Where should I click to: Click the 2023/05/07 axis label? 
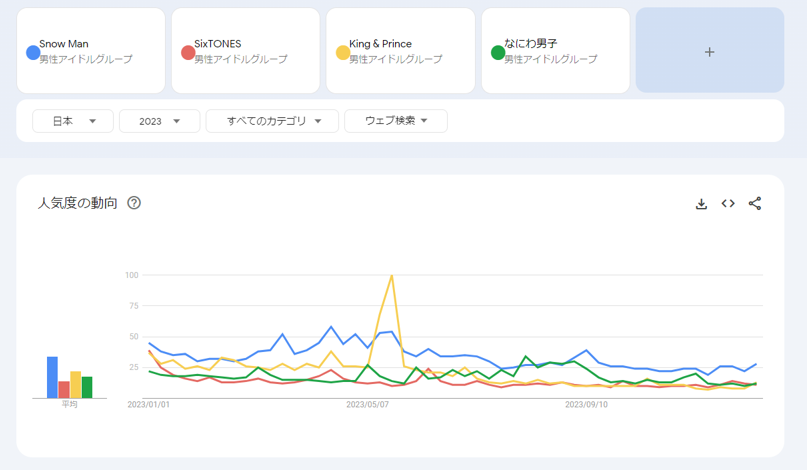click(x=367, y=405)
